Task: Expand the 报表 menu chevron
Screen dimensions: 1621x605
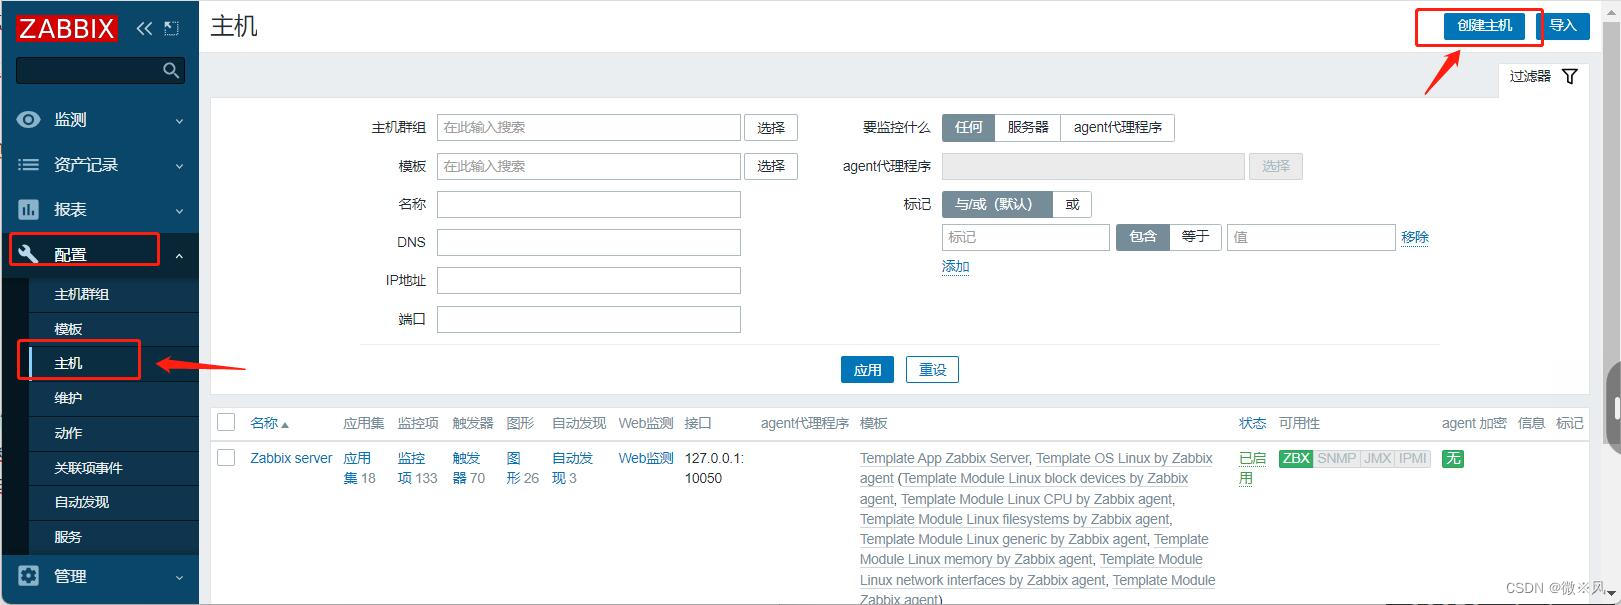Action: 180,211
